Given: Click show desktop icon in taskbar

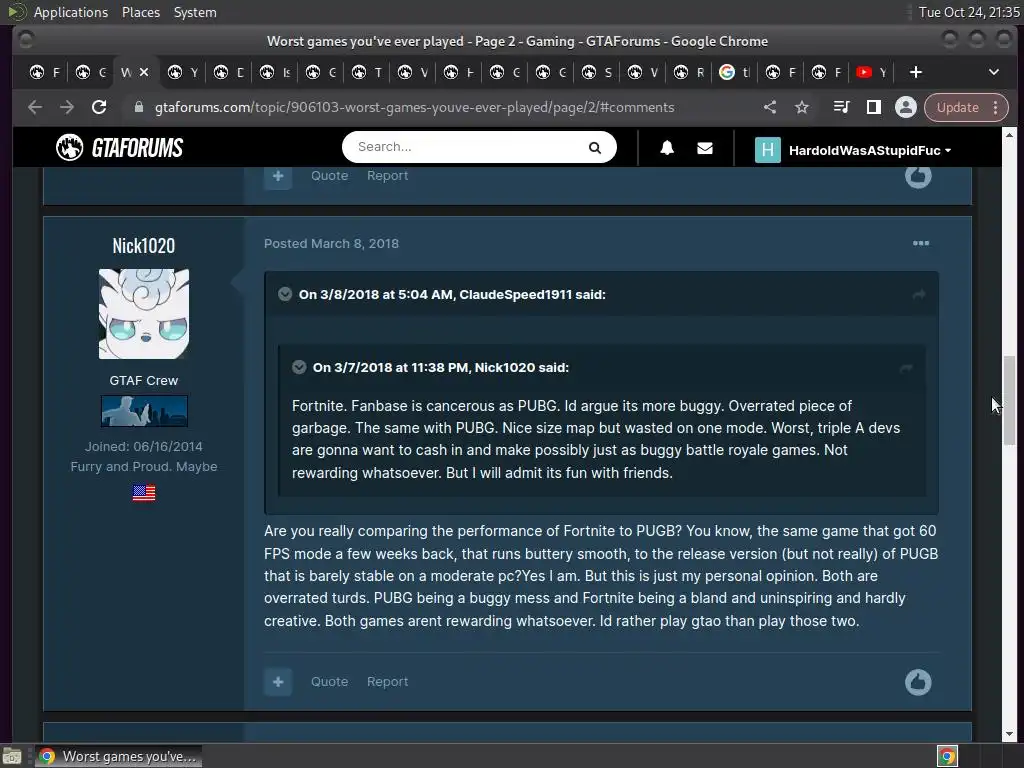Looking at the screenshot, I should (x=12, y=756).
